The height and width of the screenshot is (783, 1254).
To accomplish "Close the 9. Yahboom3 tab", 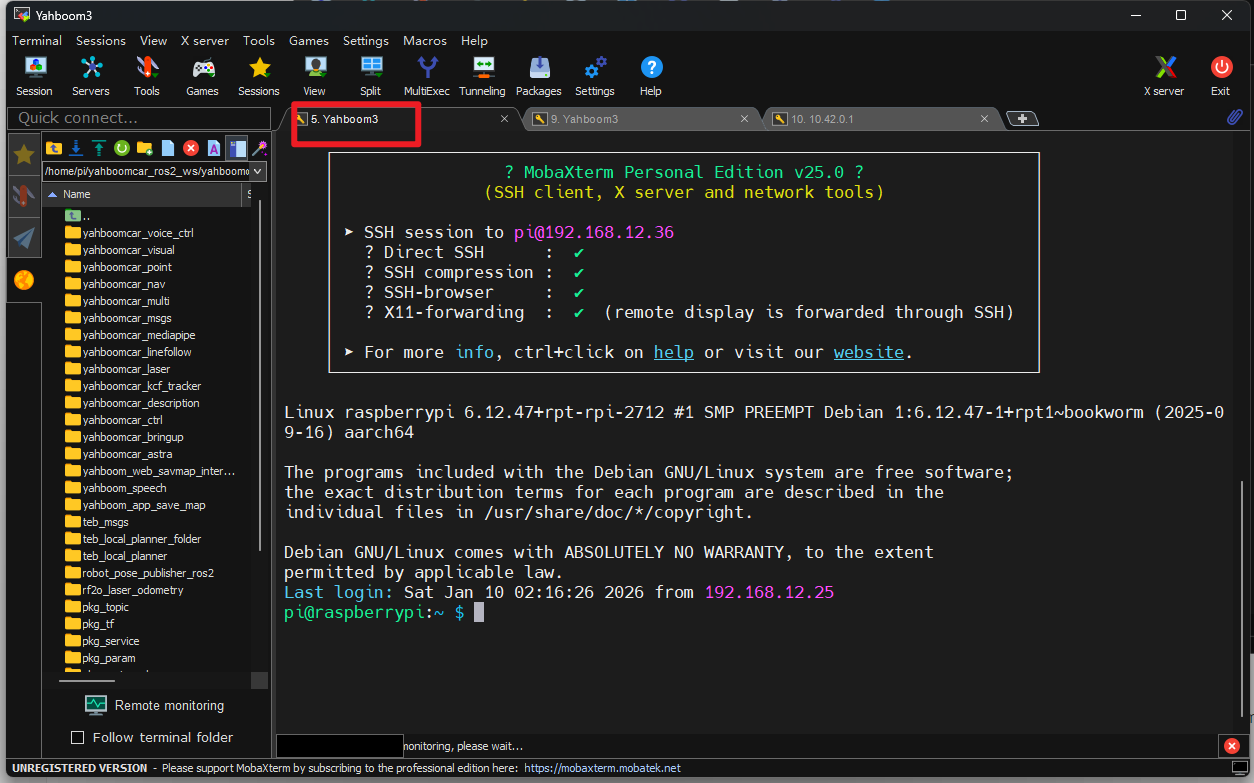I will (744, 119).
